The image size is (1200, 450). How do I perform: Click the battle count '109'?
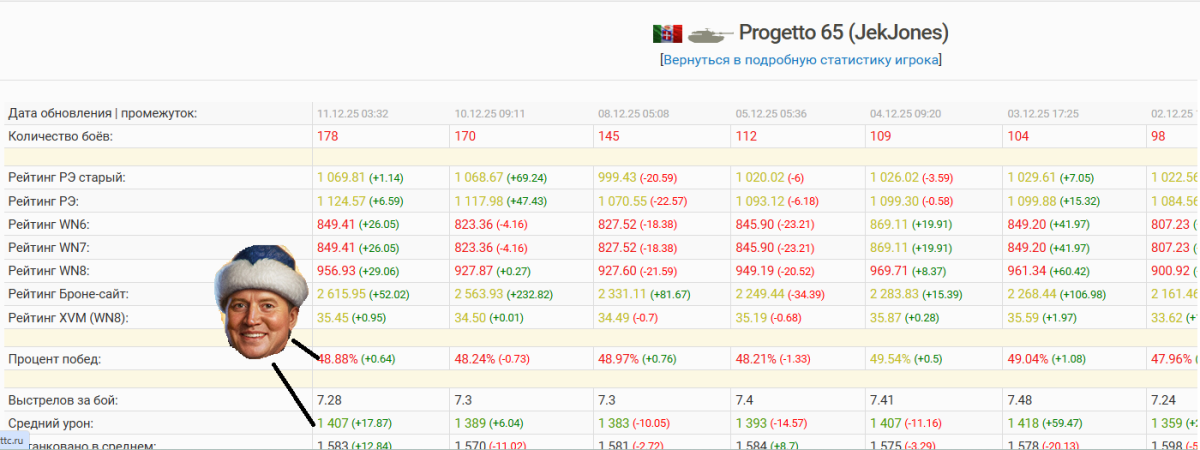881,136
